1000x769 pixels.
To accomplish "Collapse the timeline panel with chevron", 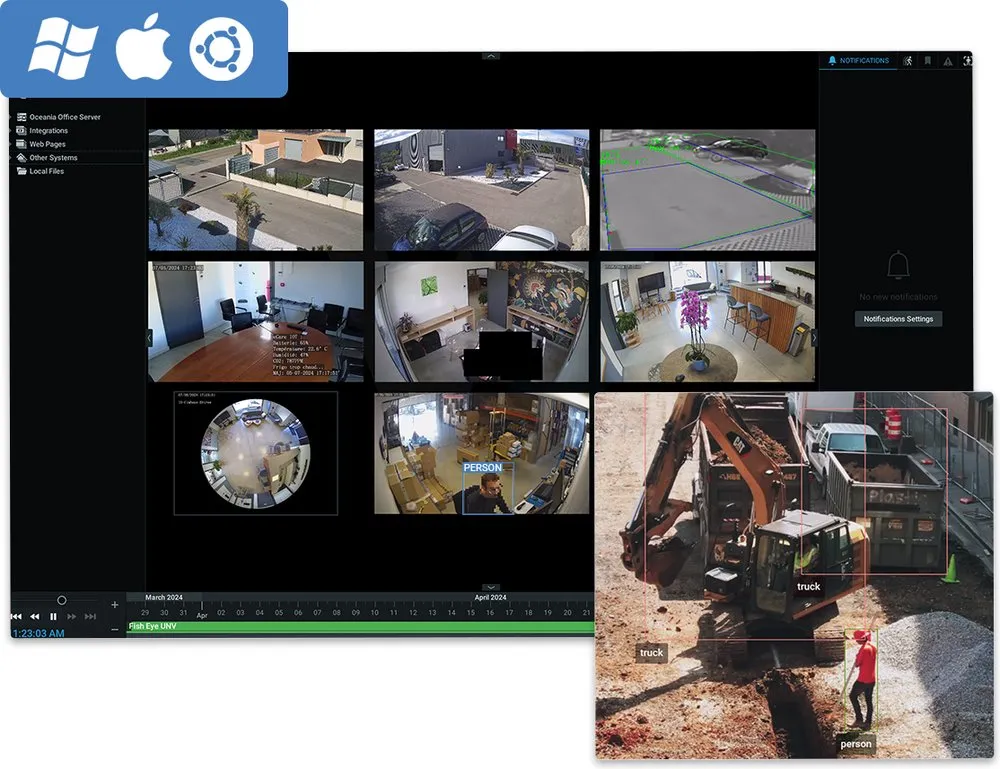I will click(x=491, y=587).
